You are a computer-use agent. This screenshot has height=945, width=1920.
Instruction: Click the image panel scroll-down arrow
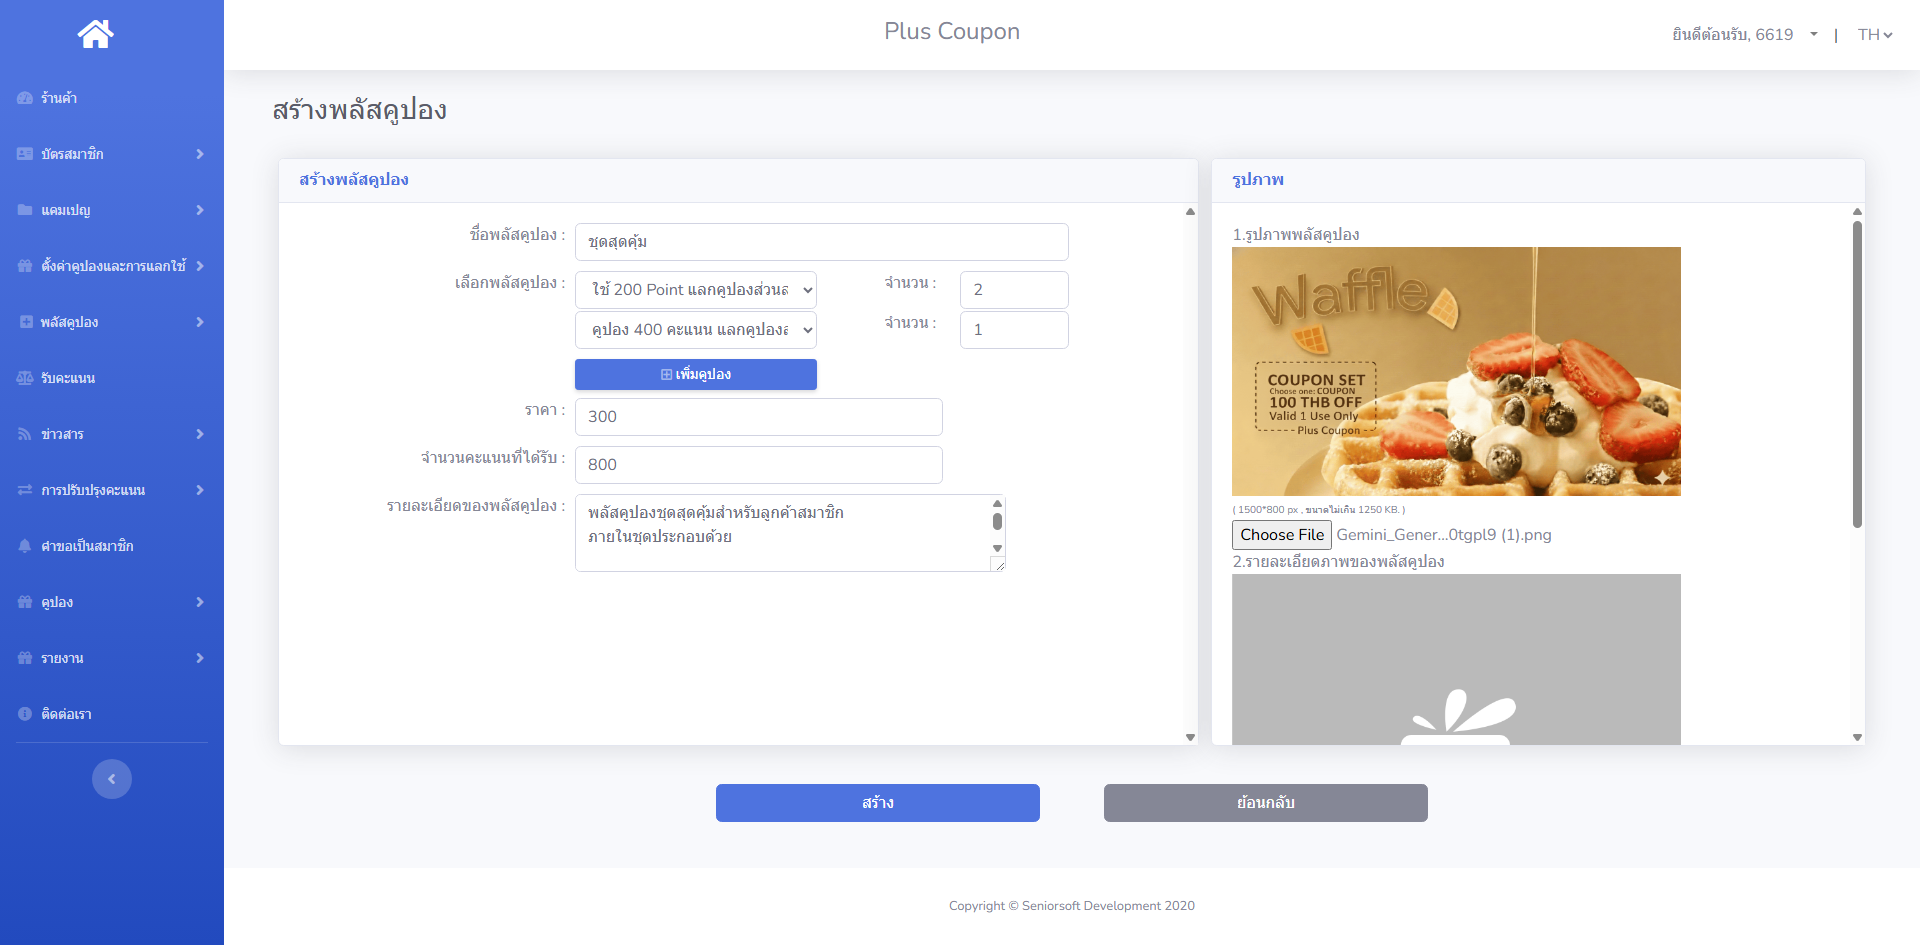(1857, 737)
